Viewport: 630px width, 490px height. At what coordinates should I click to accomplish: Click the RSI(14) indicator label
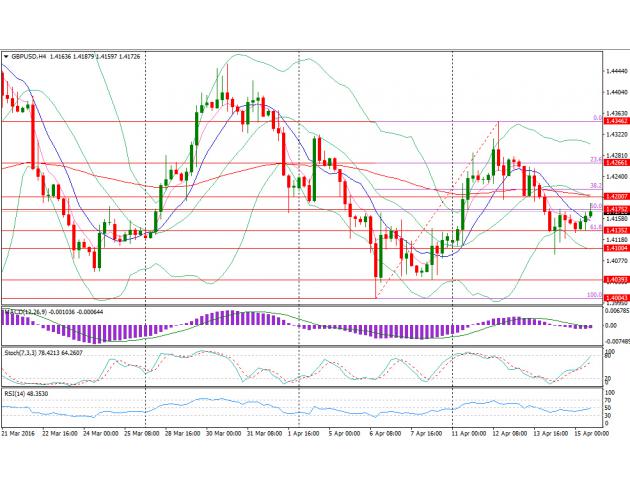click(x=15, y=395)
